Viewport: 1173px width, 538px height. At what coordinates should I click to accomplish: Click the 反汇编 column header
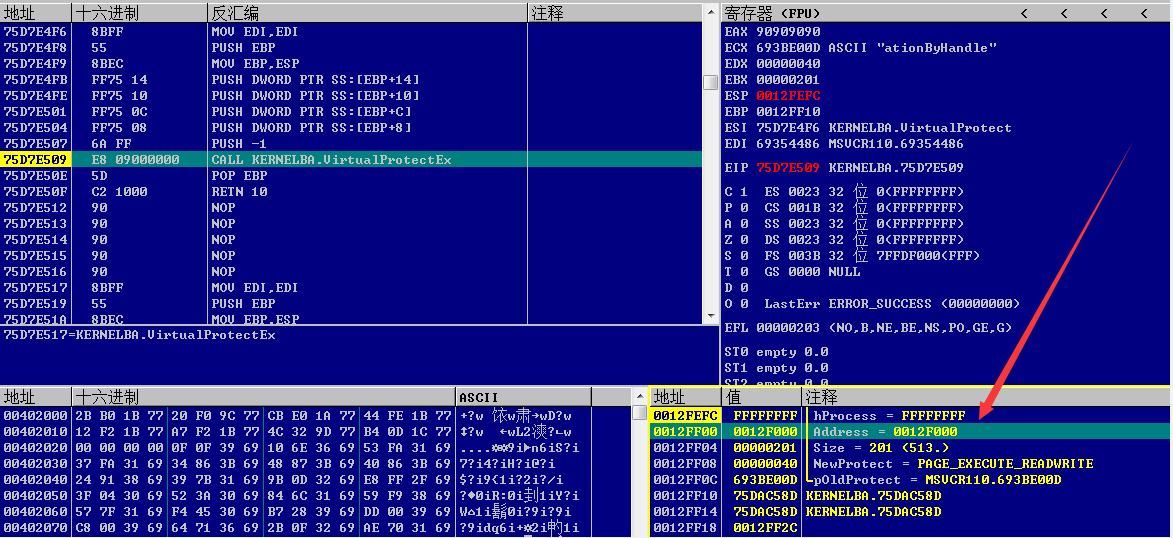point(367,13)
